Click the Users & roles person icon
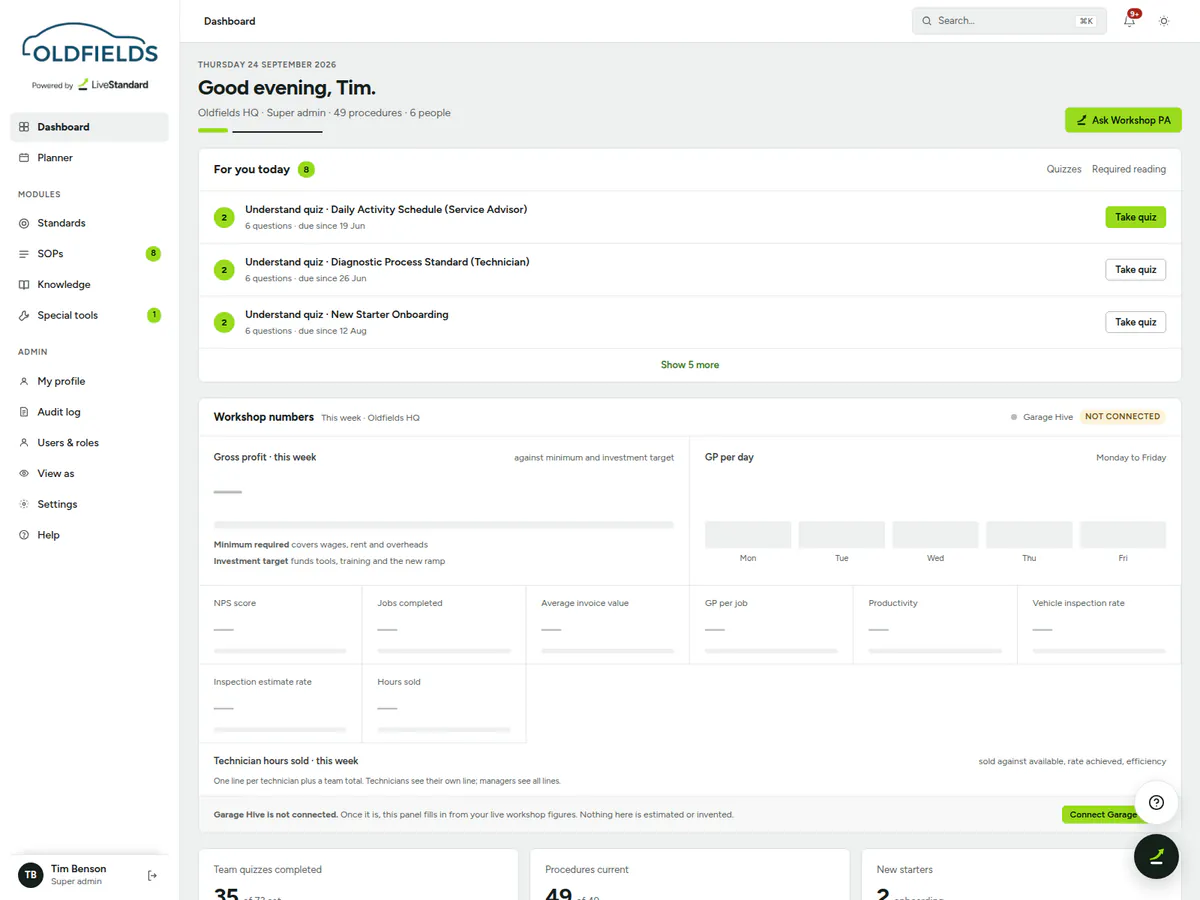1200x900 pixels. pos(24,443)
